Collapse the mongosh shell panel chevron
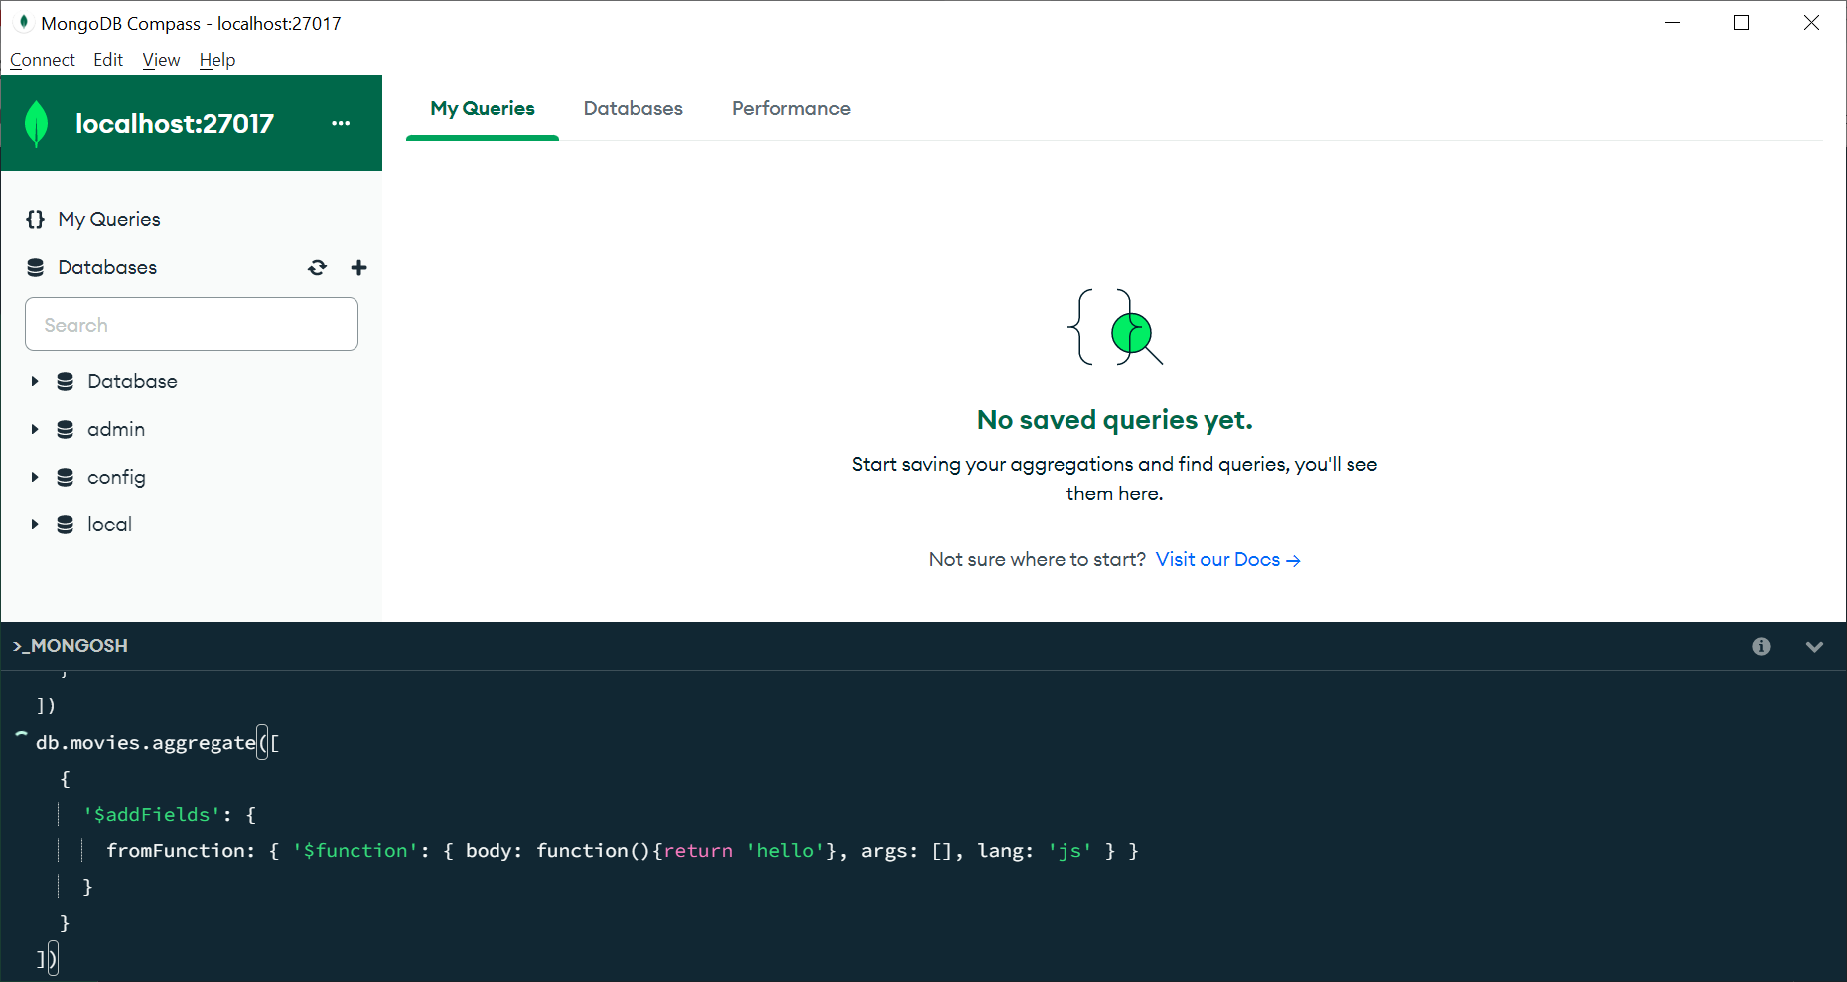 tap(1814, 646)
